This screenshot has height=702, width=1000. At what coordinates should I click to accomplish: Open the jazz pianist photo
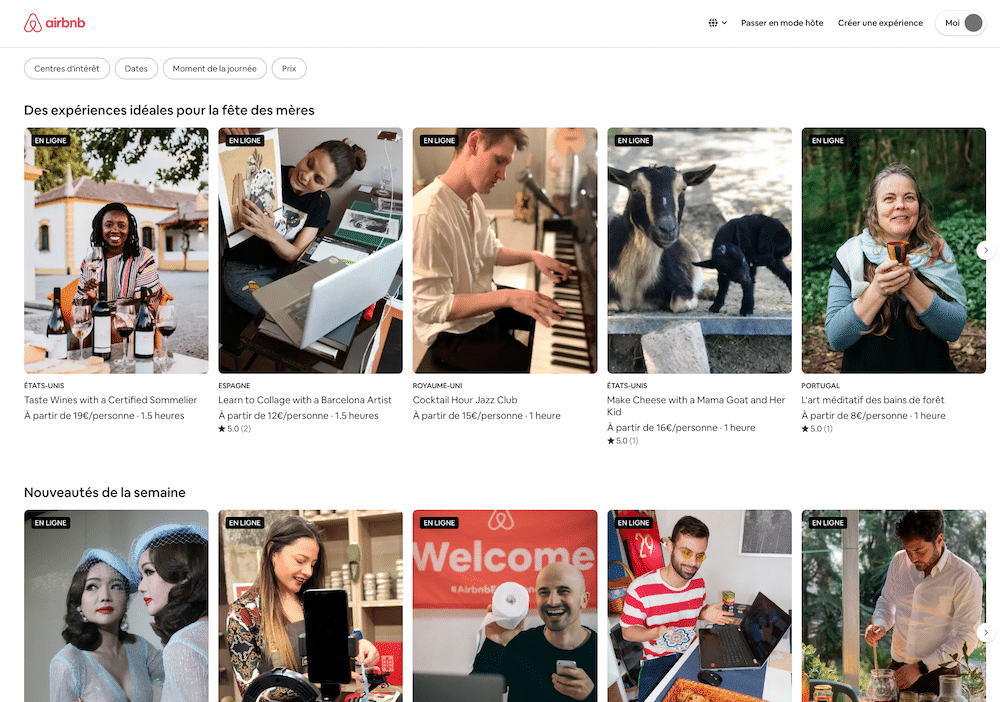[x=505, y=251]
